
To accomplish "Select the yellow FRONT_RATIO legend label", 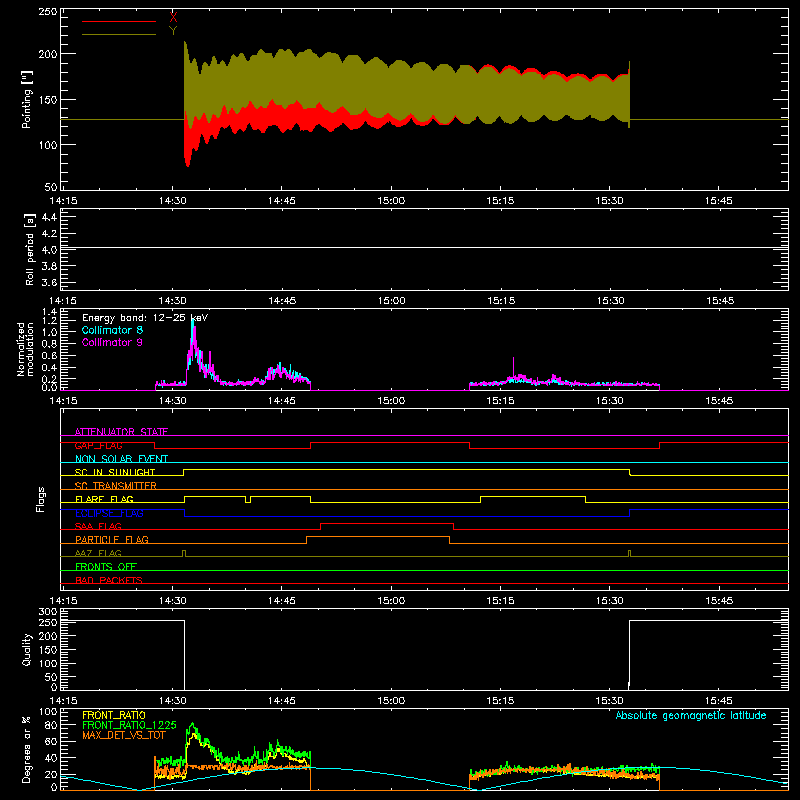I will [114, 715].
